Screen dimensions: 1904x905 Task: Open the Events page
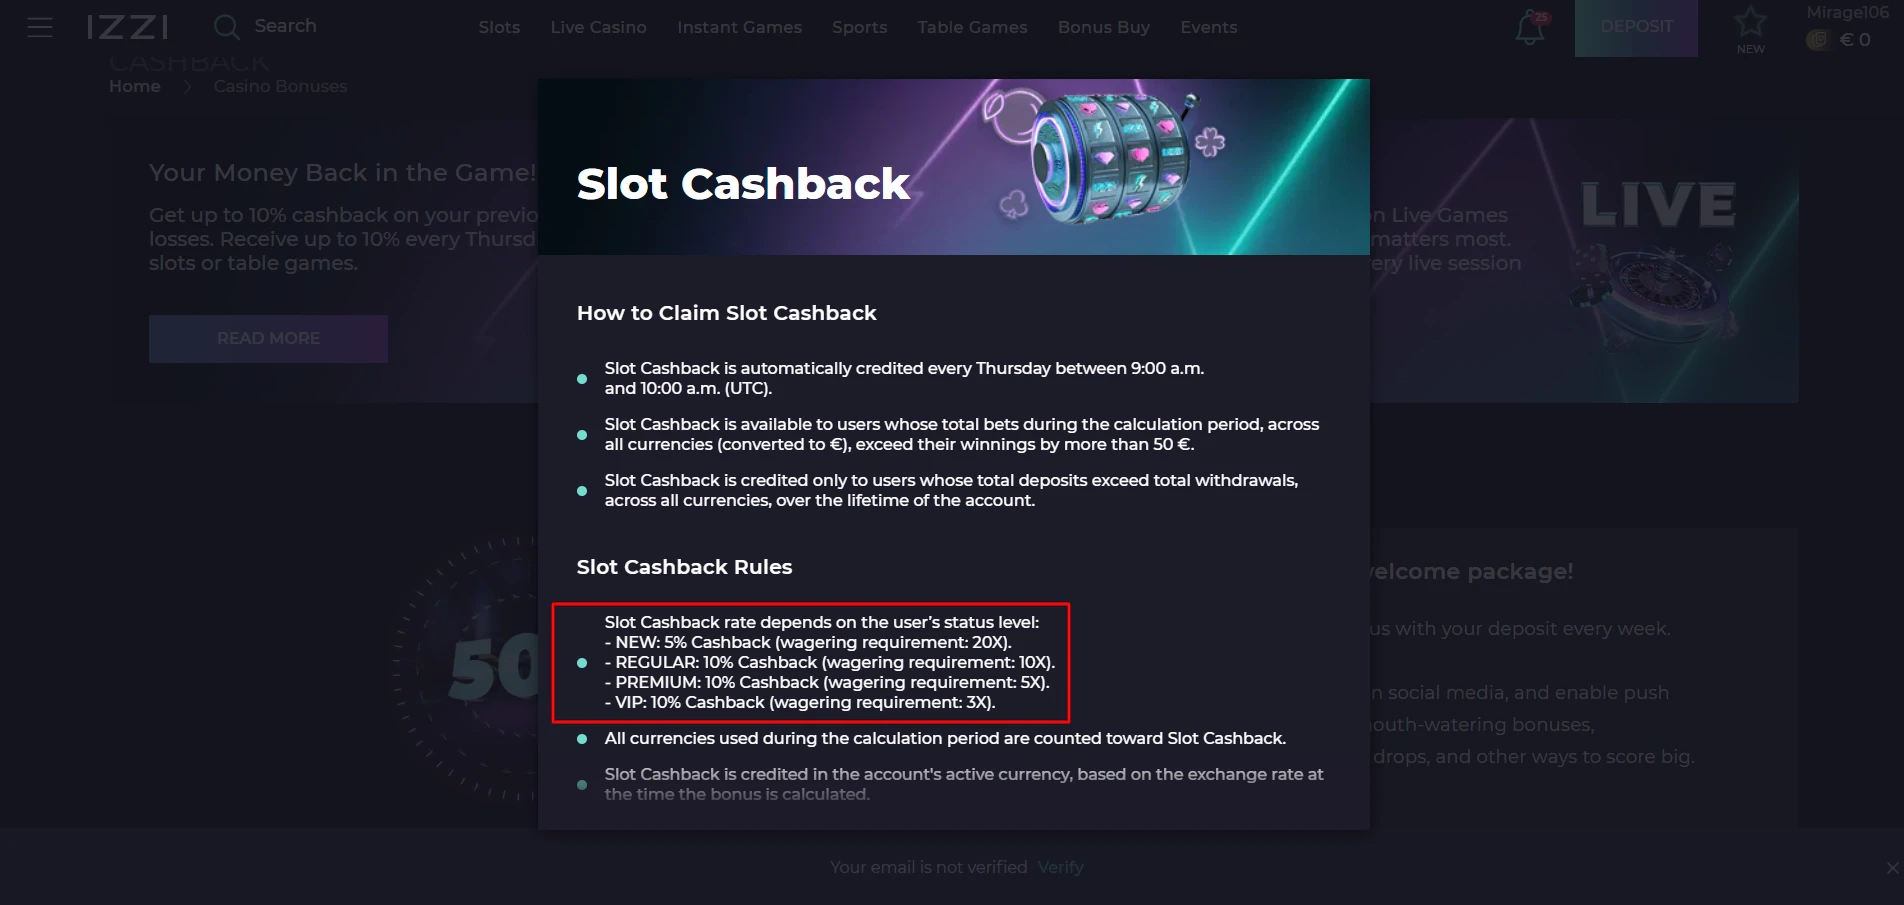point(1208,27)
